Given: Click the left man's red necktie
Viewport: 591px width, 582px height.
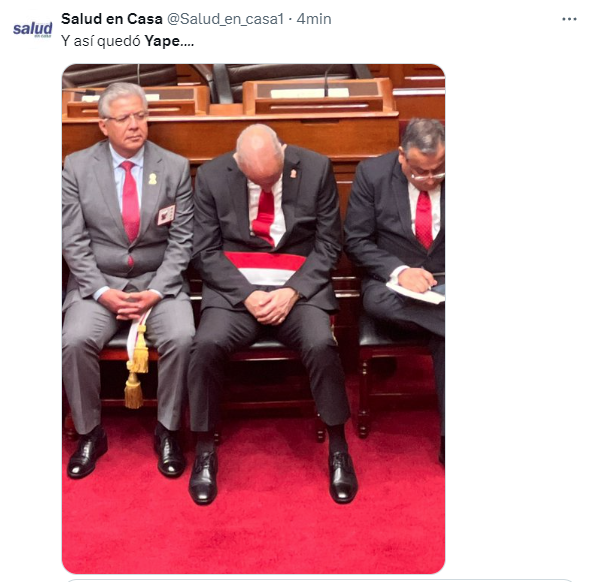Looking at the screenshot, I should pos(130,202).
